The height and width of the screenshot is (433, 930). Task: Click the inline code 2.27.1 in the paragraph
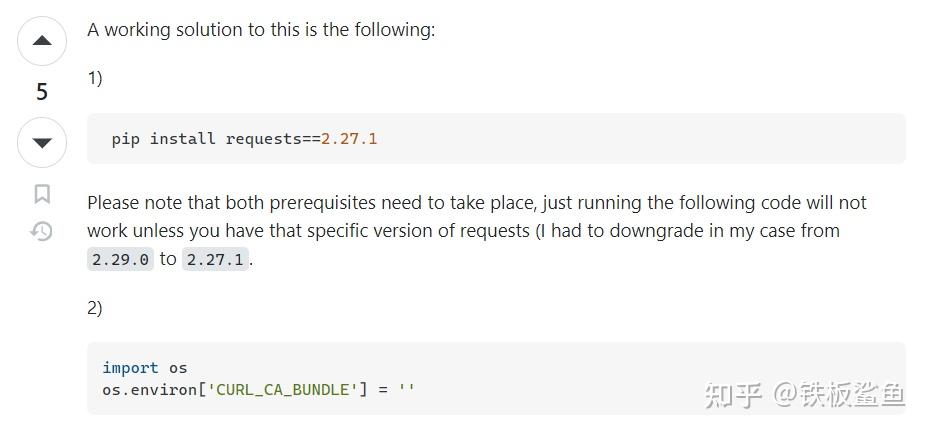[215, 260]
